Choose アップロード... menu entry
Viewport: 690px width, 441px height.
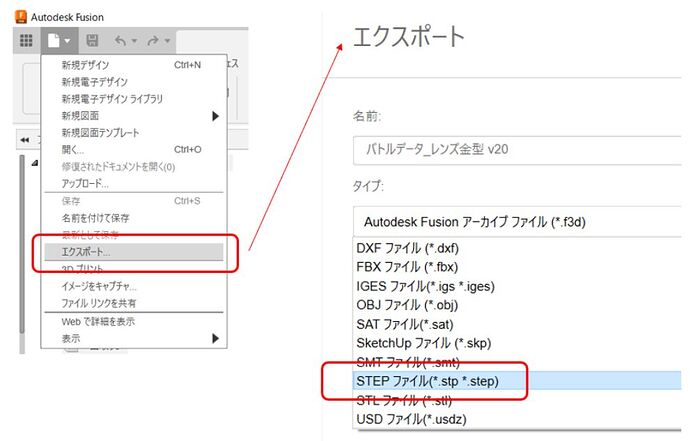(x=134, y=183)
